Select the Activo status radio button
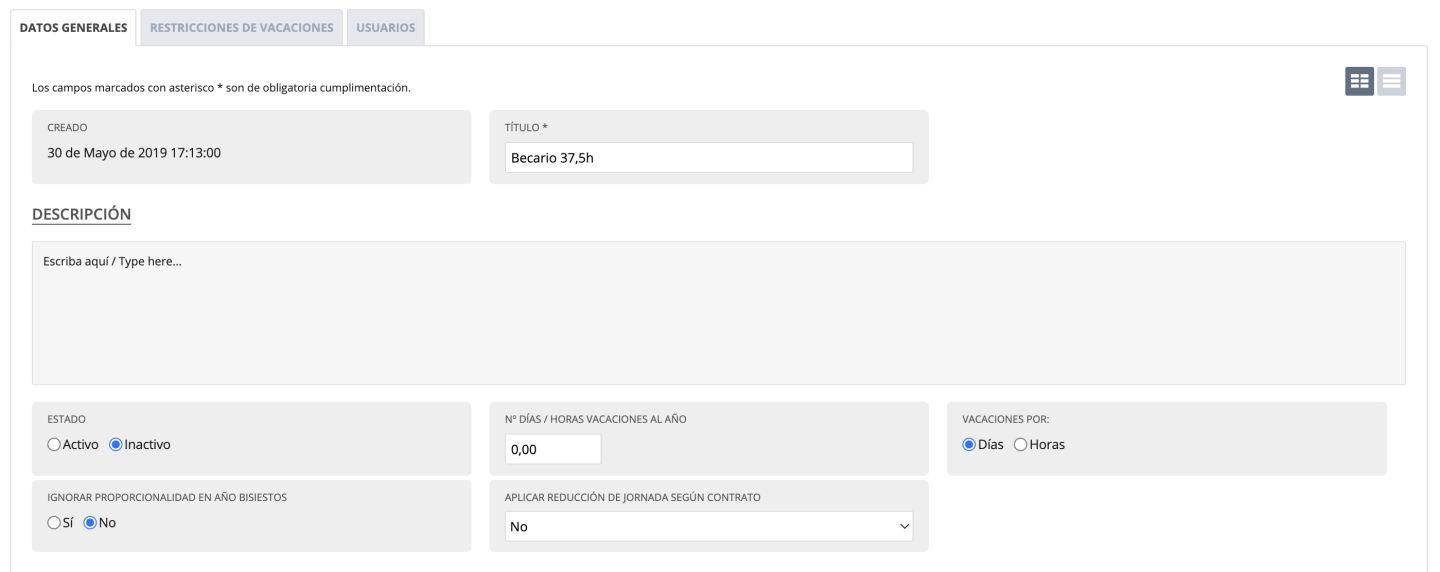The height and width of the screenshot is (572, 1440). pos(54,445)
